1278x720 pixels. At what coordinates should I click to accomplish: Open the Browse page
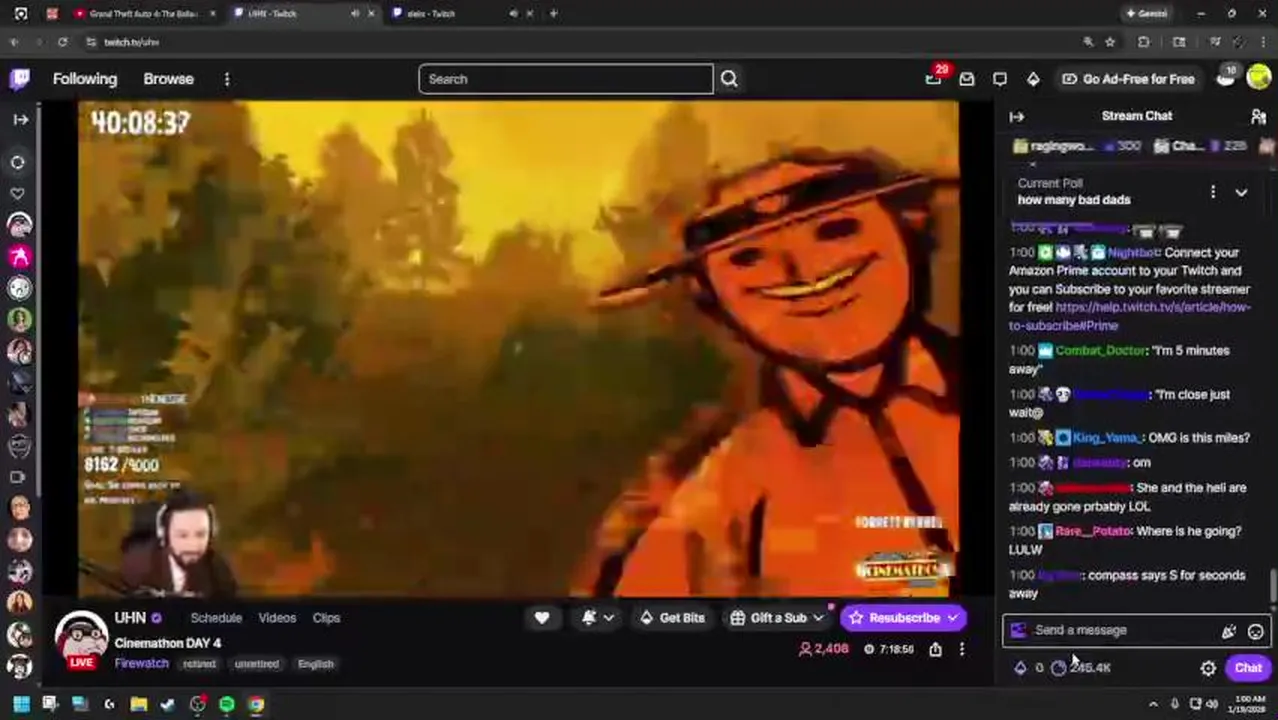point(168,79)
